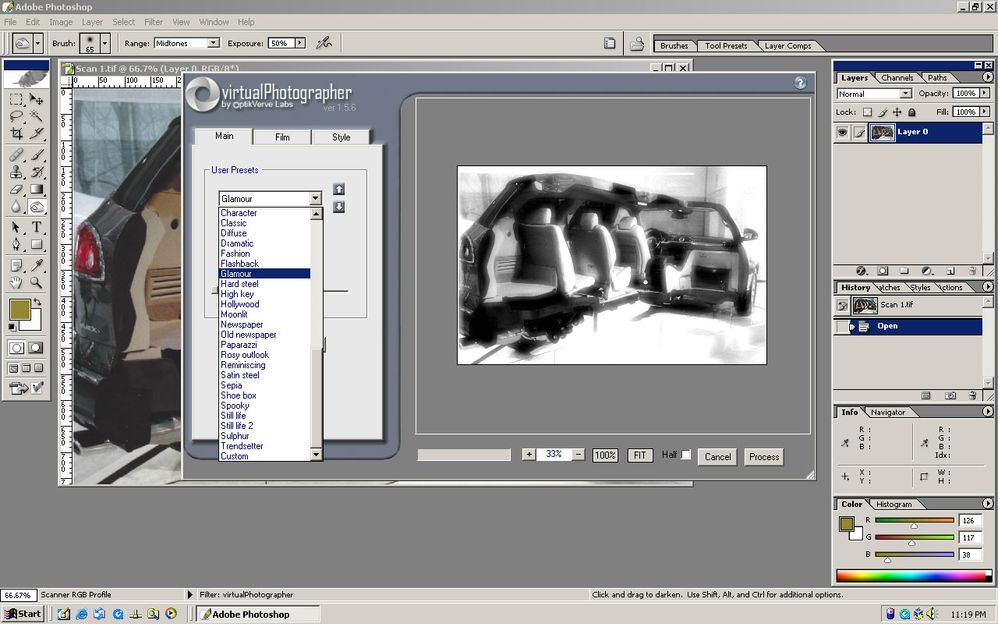Open the Opacity slider arrow

tap(985, 93)
